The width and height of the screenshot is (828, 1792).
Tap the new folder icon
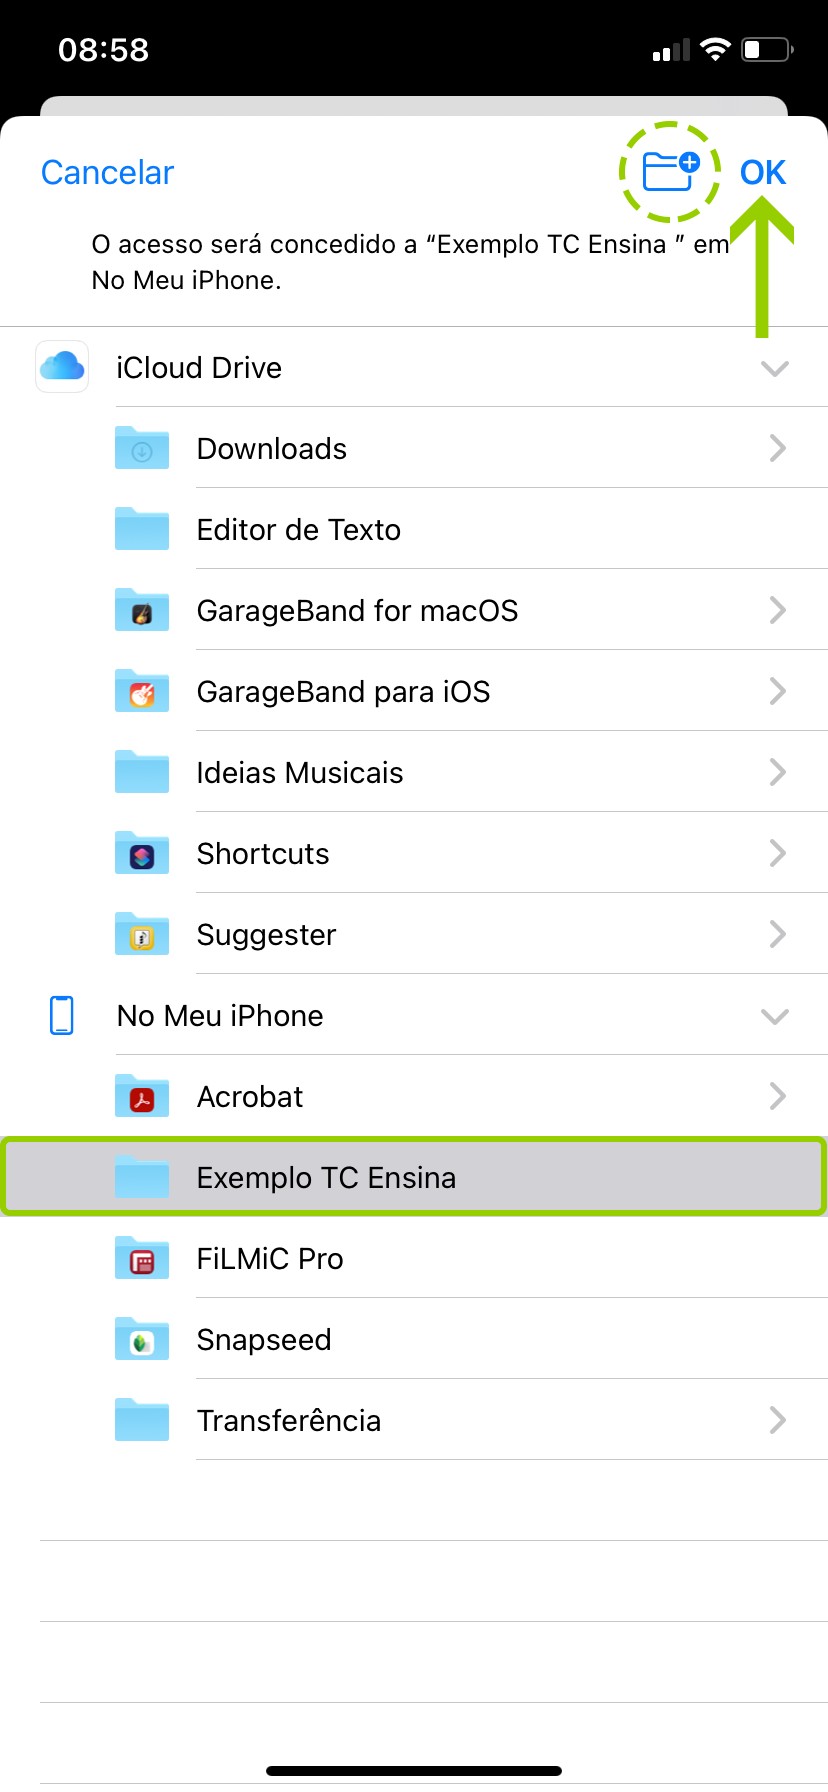670,171
